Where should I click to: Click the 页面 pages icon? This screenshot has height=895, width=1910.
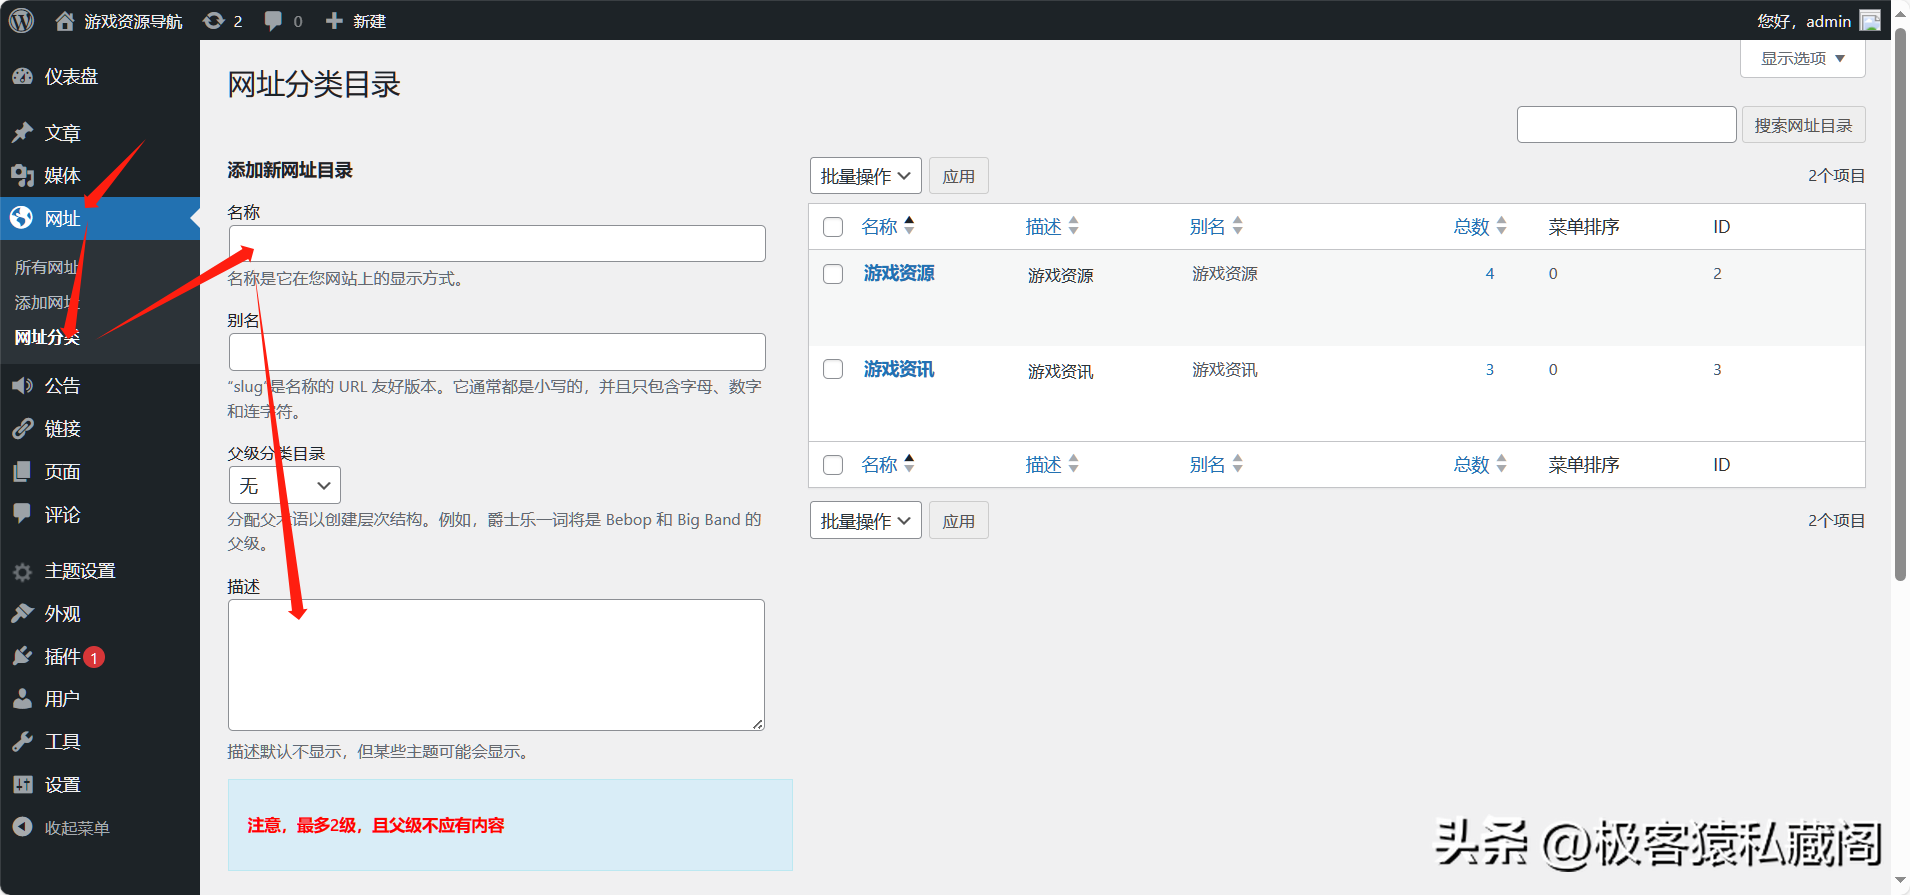pyautogui.click(x=22, y=472)
